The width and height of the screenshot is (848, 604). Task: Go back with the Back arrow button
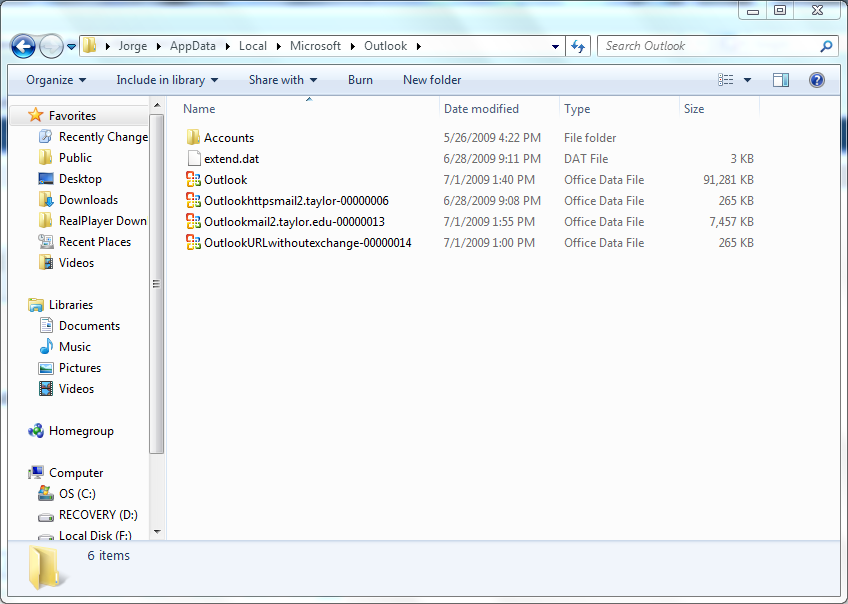pyautogui.click(x=23, y=47)
